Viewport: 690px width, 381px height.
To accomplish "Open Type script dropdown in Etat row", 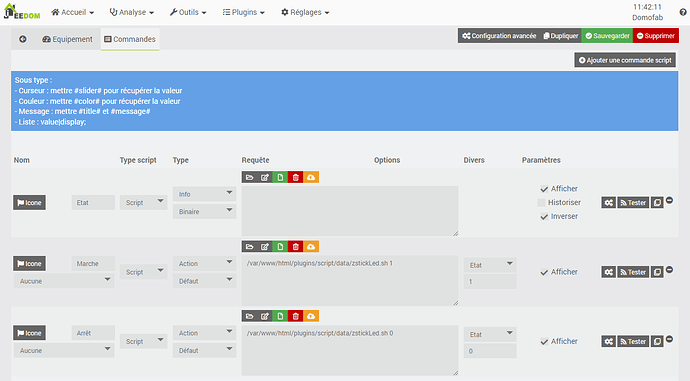I will [x=143, y=202].
